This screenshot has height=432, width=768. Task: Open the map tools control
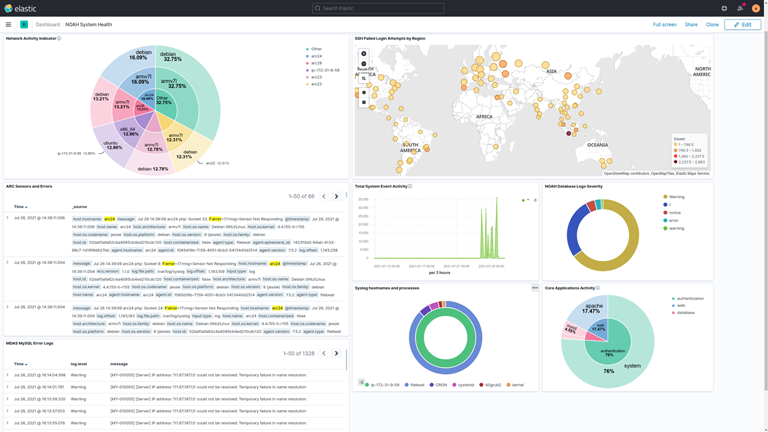pos(363,93)
